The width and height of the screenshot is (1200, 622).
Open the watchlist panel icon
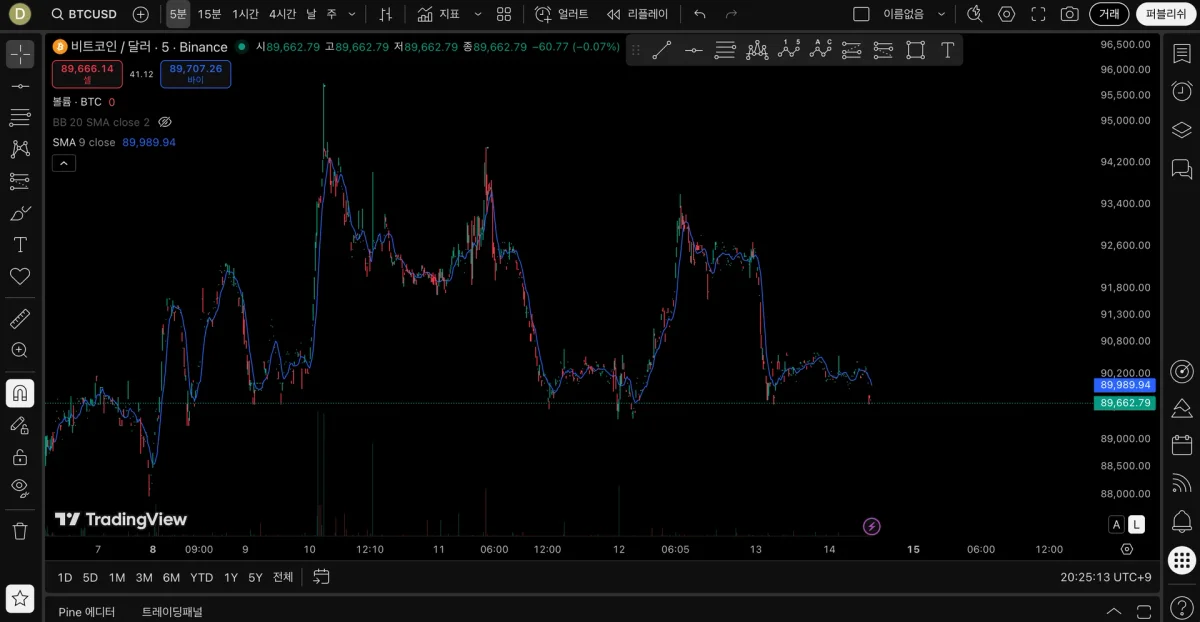click(x=1181, y=53)
